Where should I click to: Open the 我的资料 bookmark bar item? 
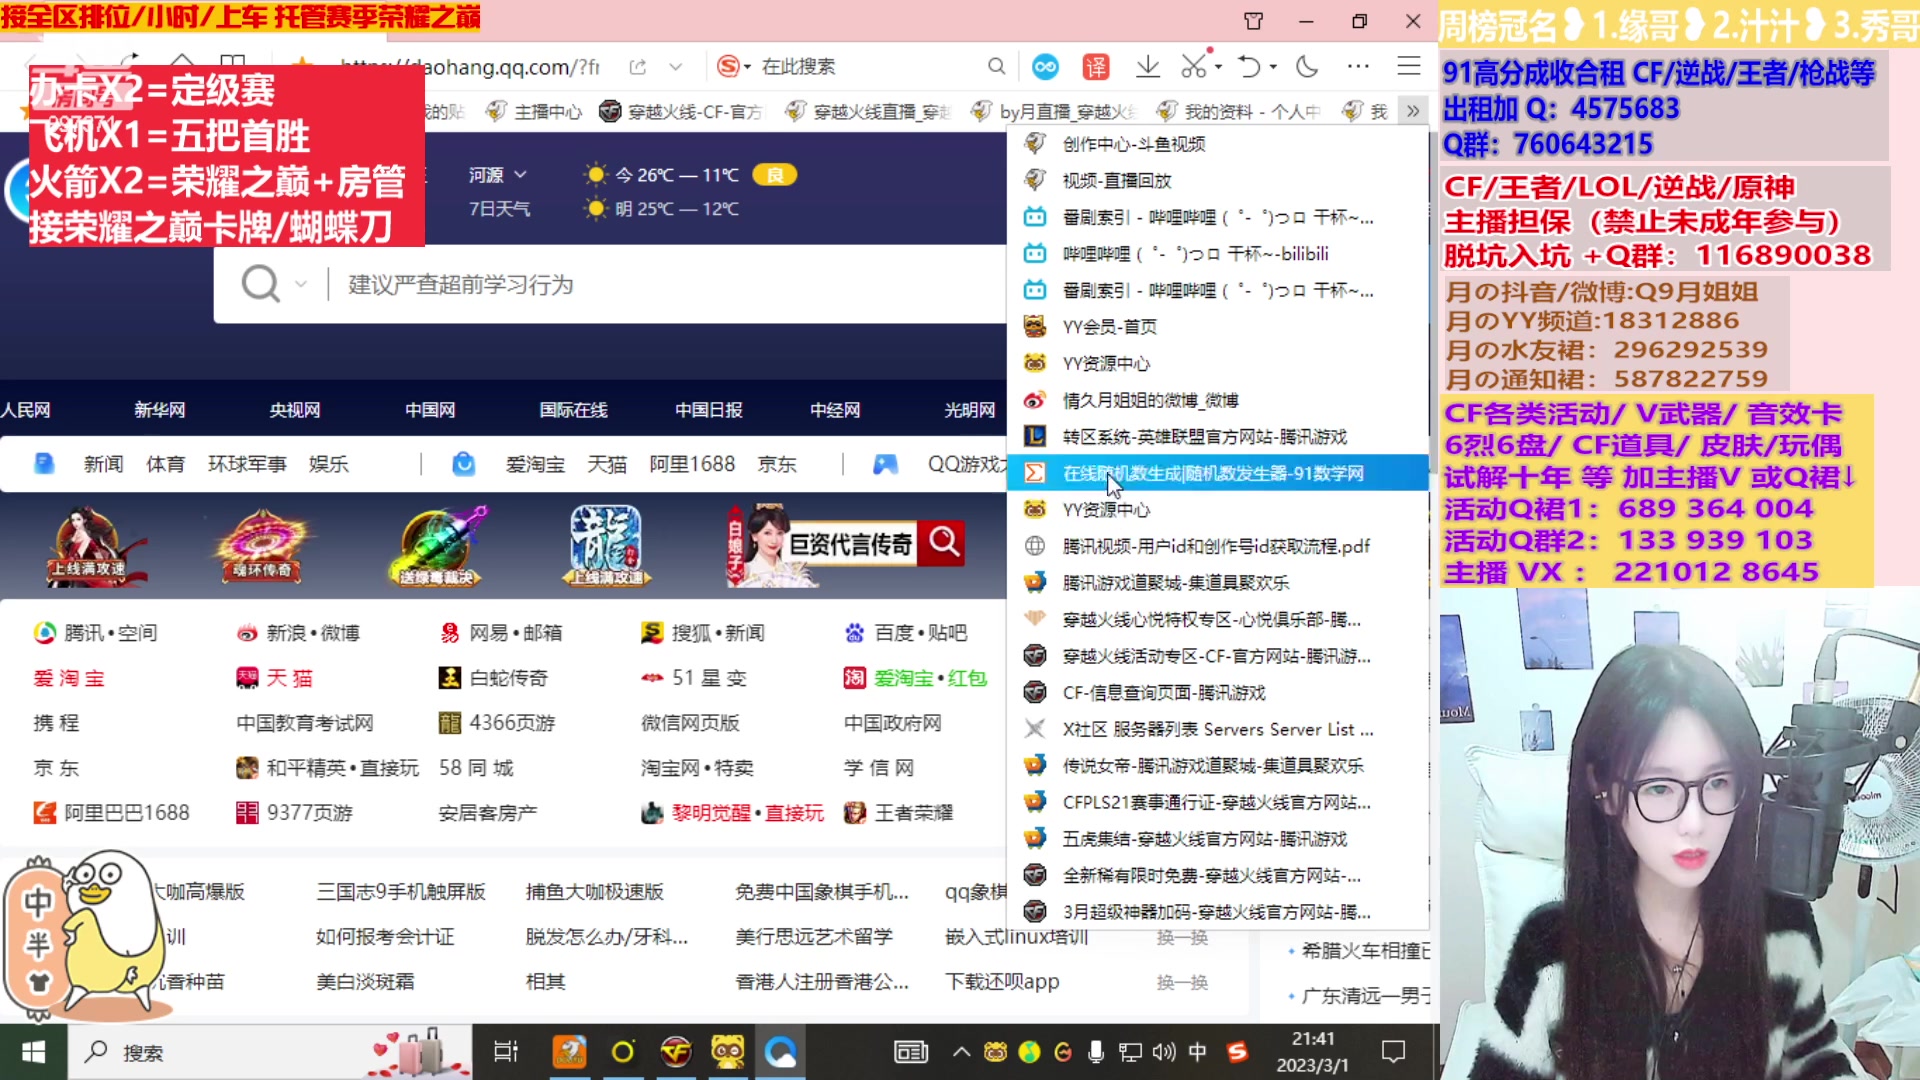1240,112
